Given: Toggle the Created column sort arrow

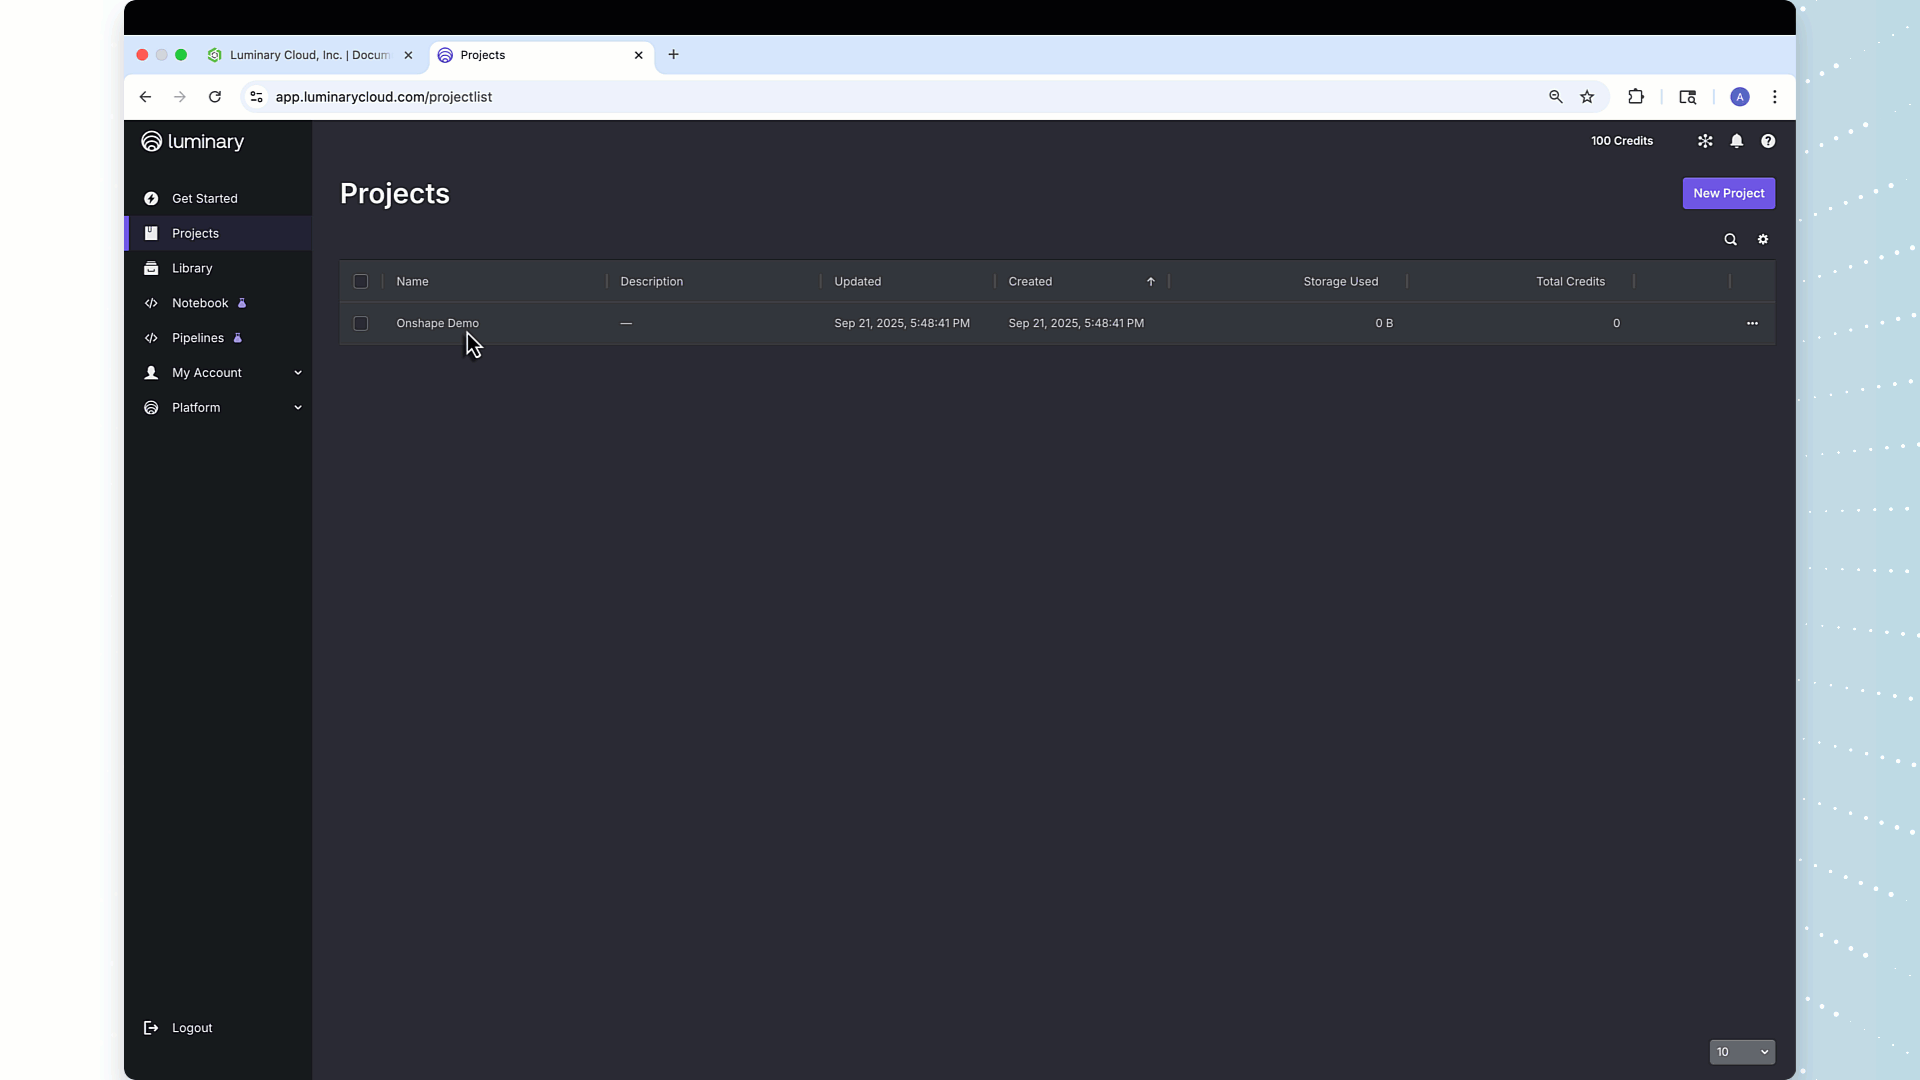Looking at the screenshot, I should click(x=1150, y=281).
